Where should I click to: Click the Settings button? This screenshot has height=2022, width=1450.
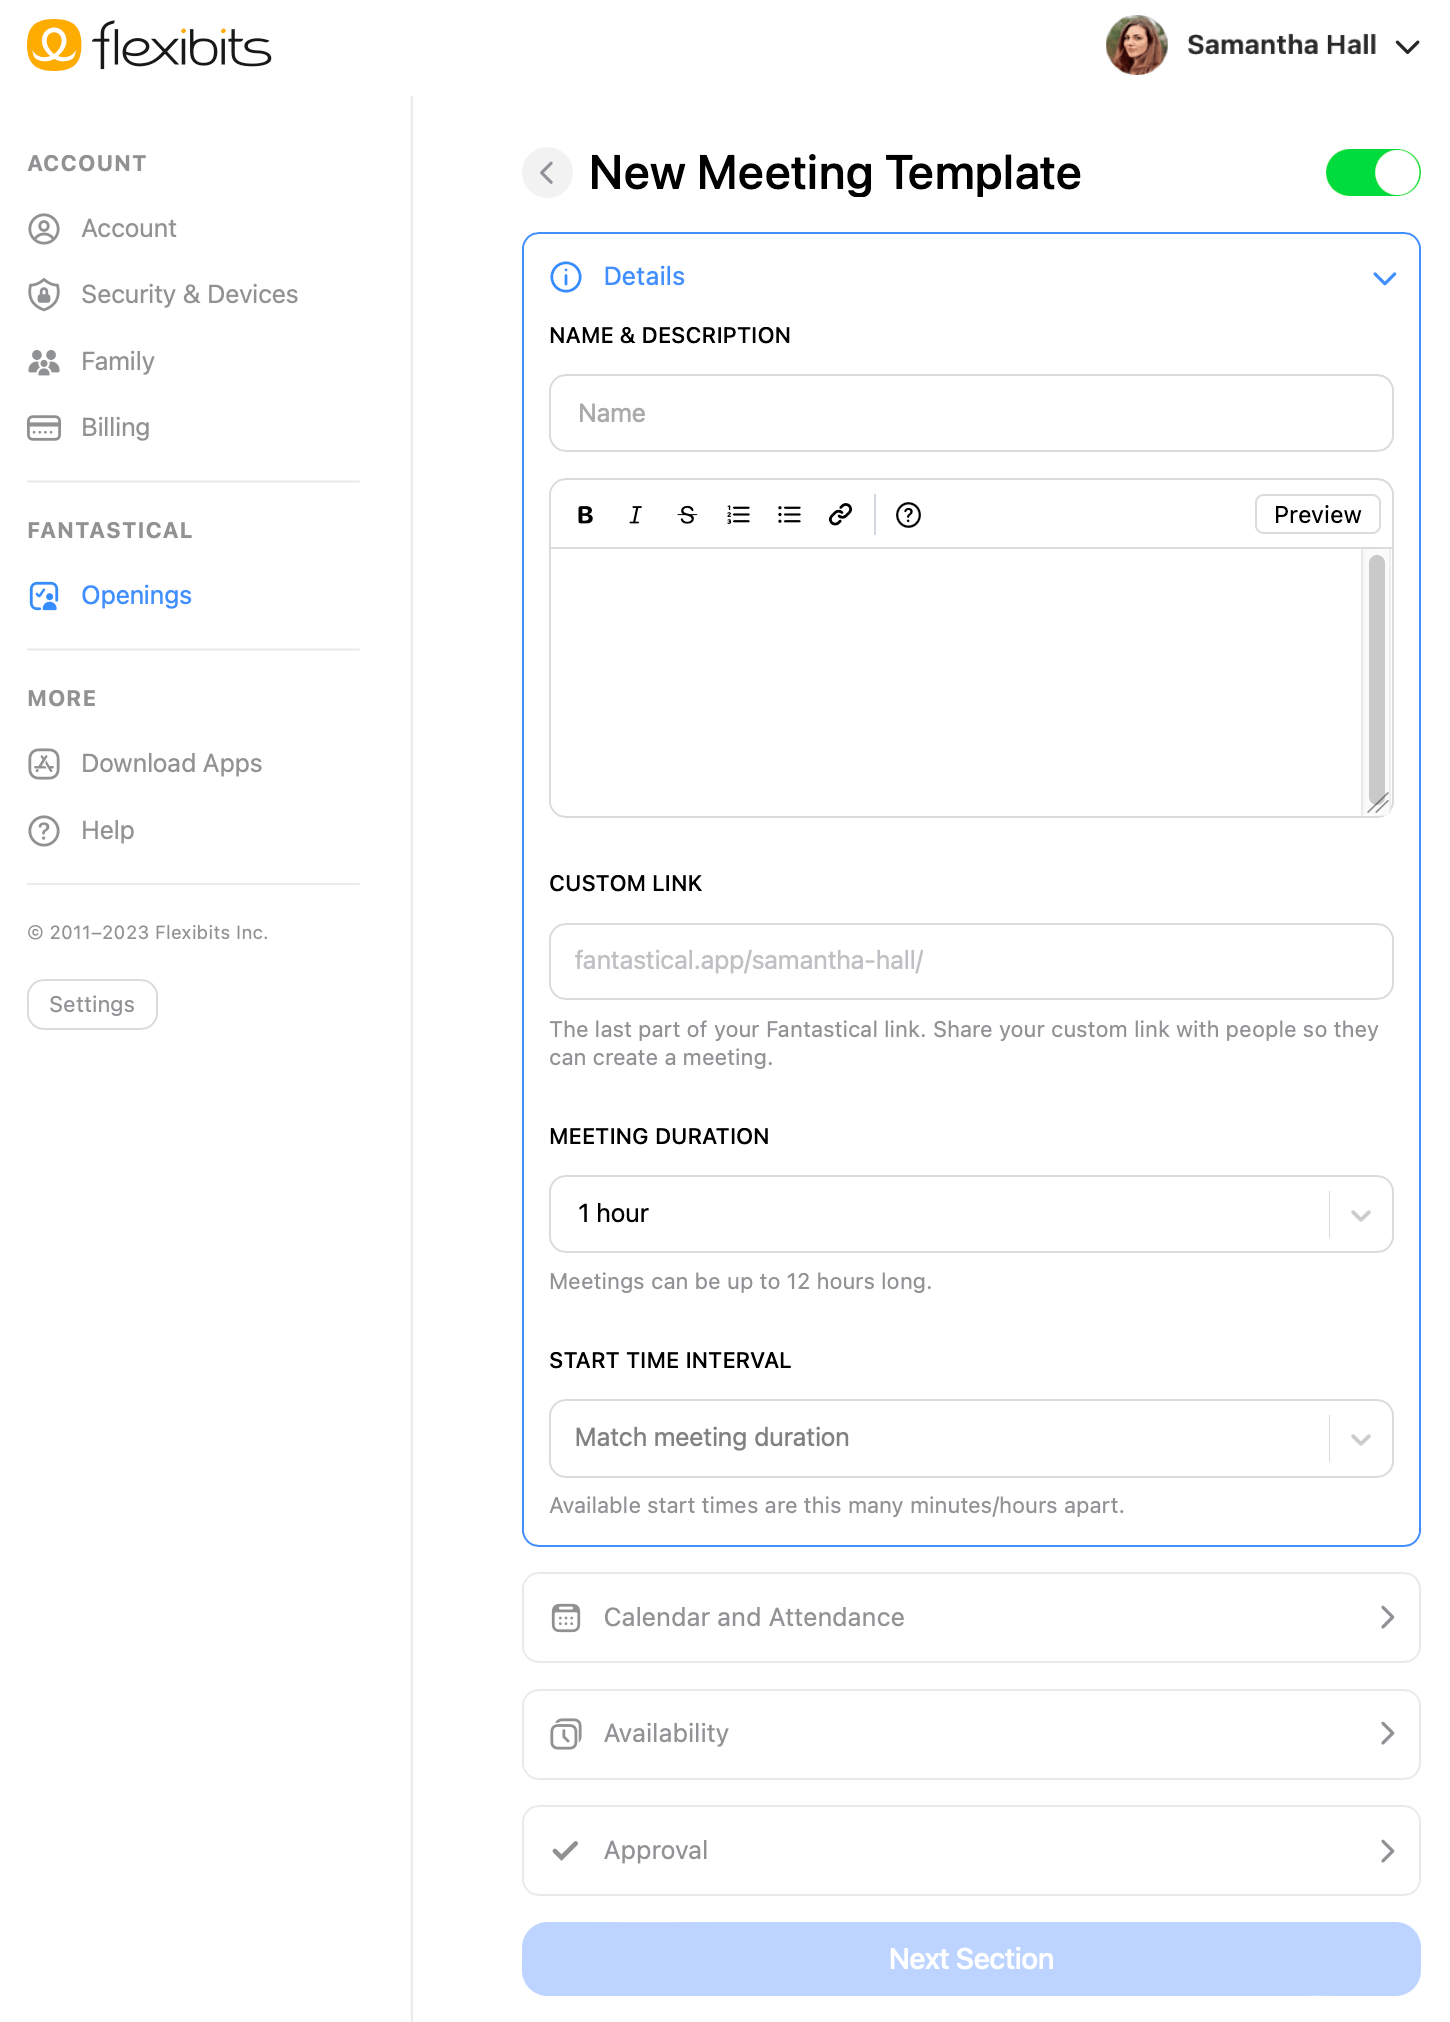pos(92,1004)
